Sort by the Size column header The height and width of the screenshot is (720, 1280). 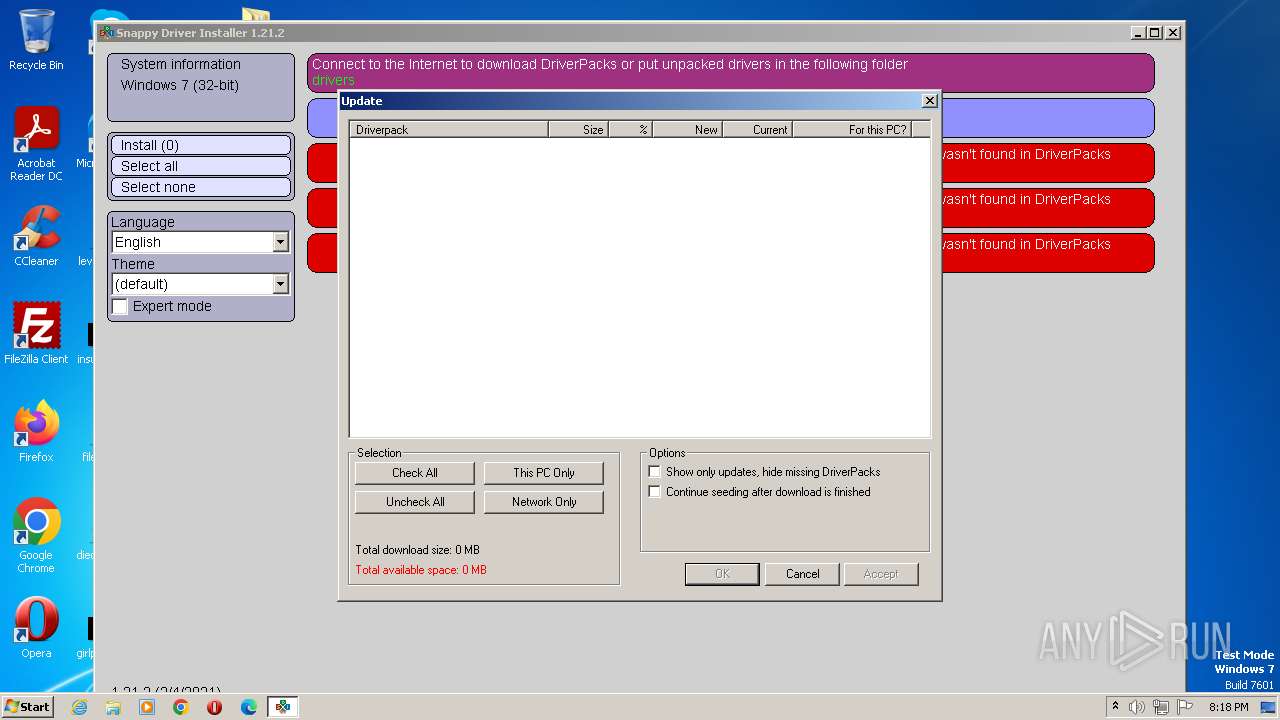578,129
